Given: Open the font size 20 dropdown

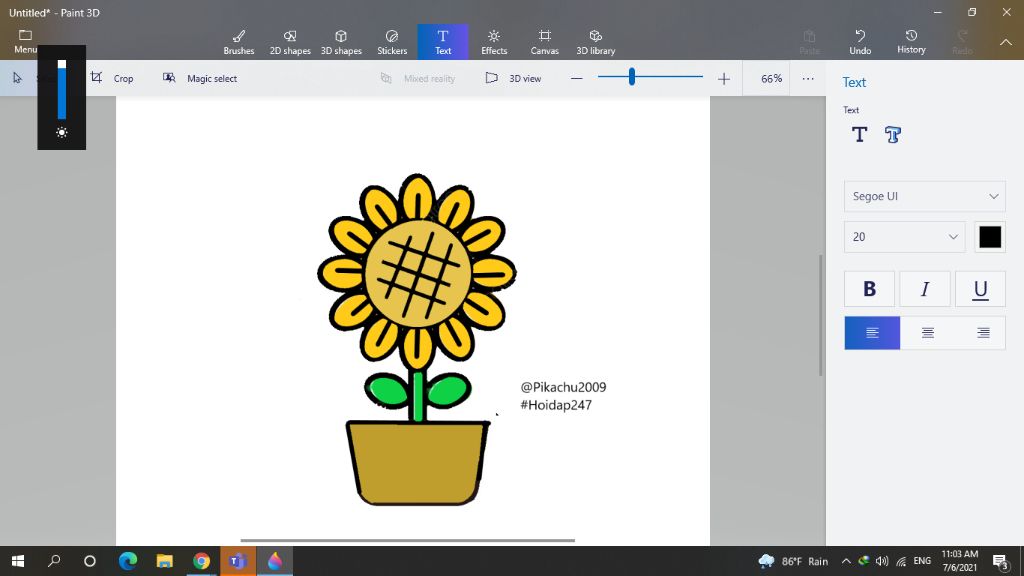Looking at the screenshot, I should tap(904, 237).
